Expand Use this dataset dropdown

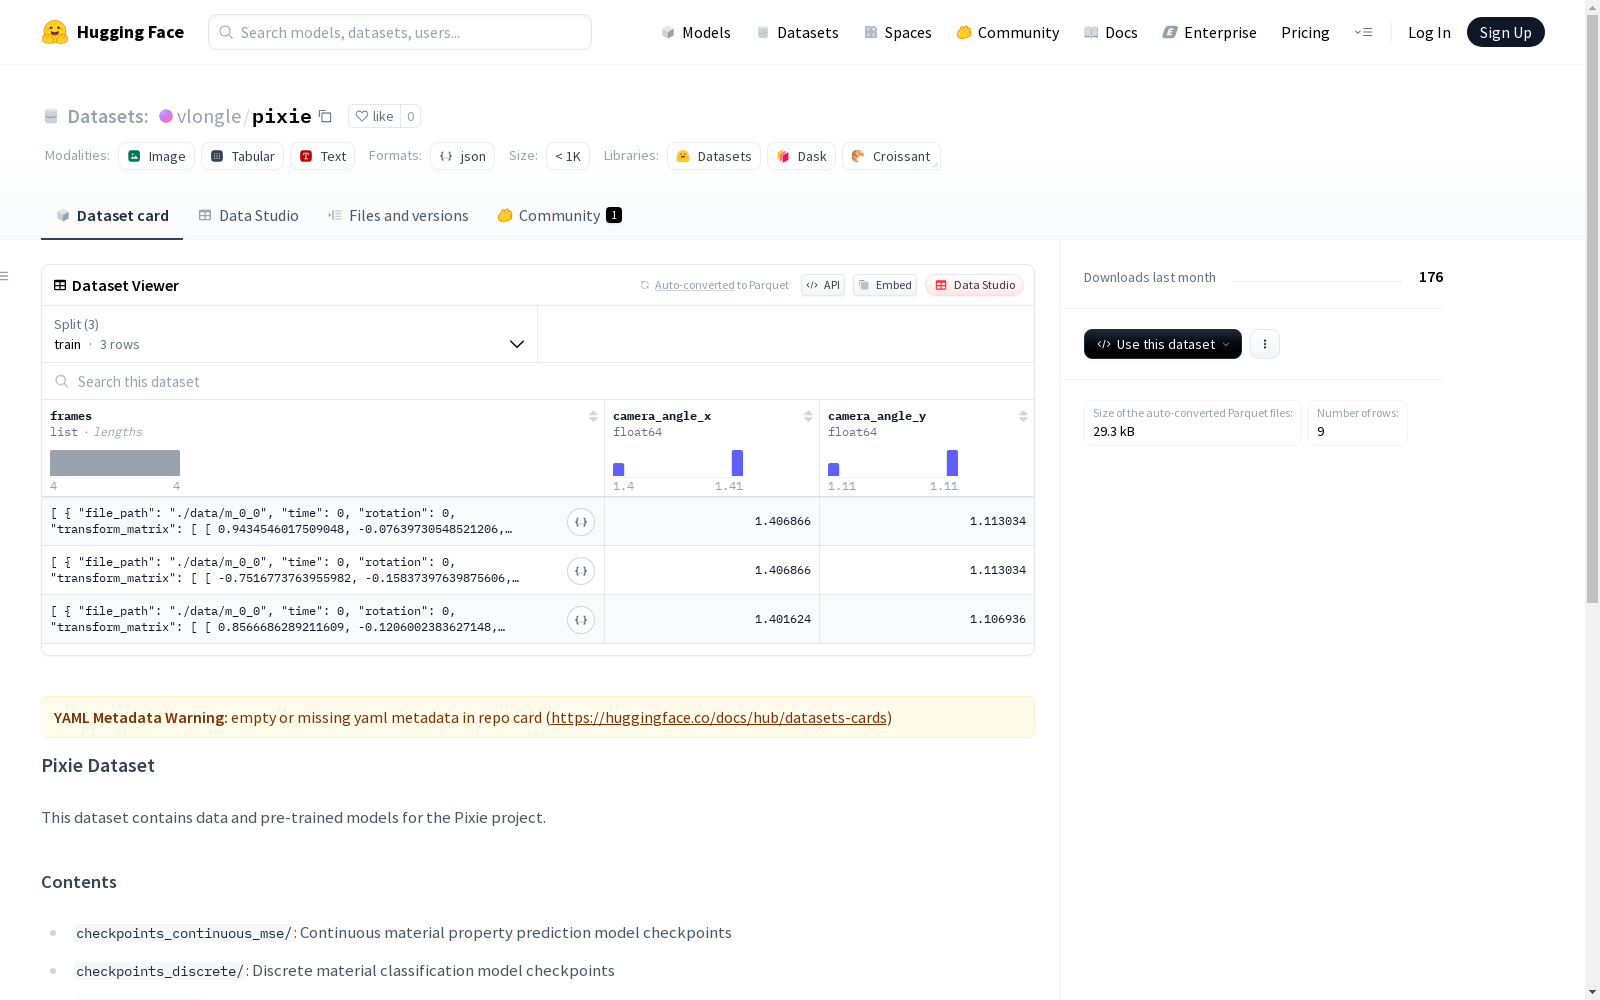1163,344
